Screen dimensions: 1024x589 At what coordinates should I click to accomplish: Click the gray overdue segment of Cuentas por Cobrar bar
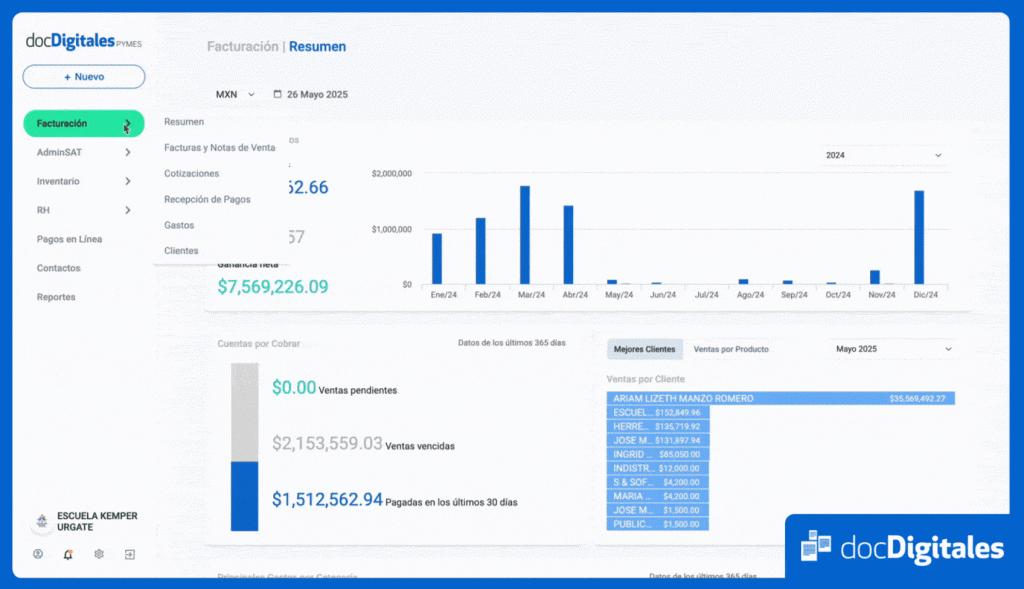tap(244, 412)
